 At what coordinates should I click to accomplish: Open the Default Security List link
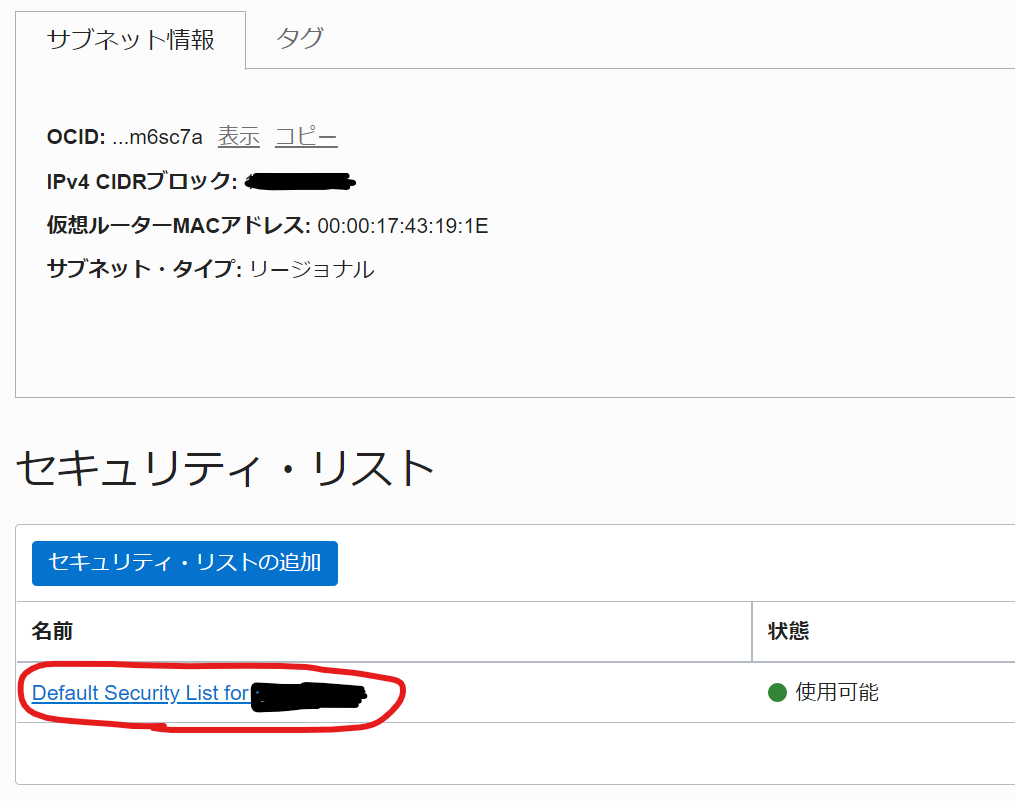(199, 693)
